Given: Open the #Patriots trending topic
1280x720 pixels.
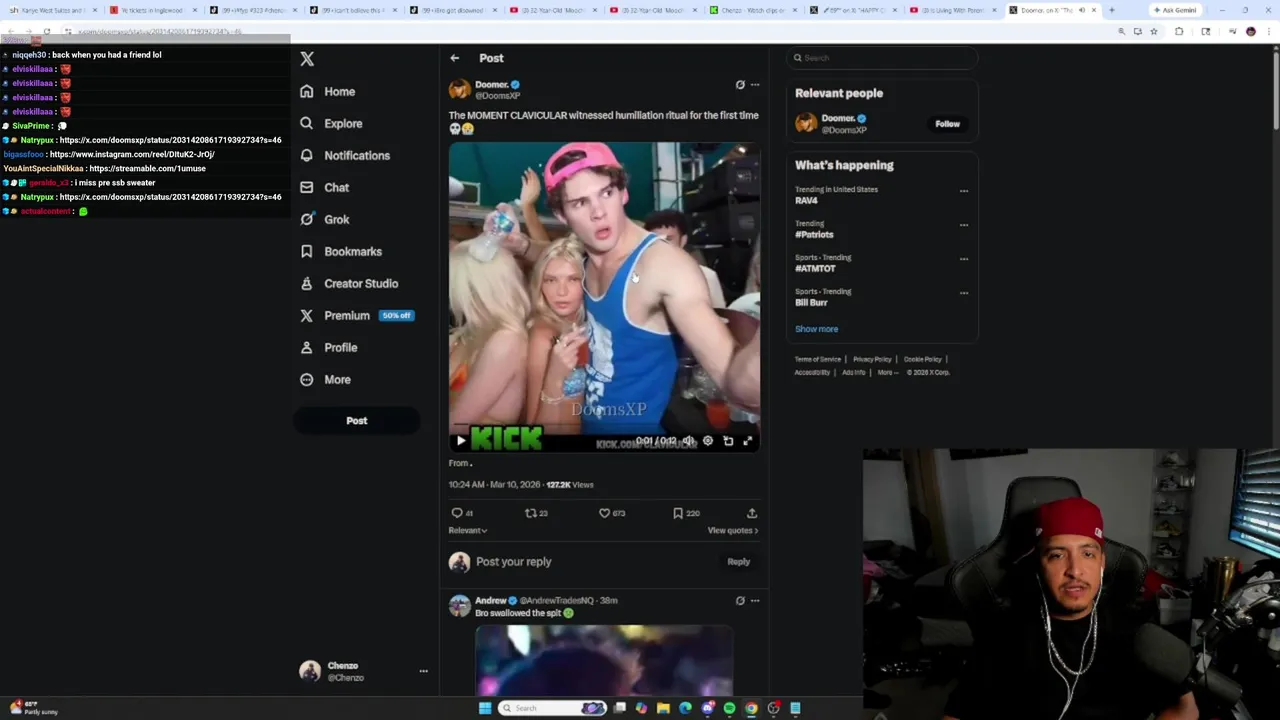Looking at the screenshot, I should (814, 229).
